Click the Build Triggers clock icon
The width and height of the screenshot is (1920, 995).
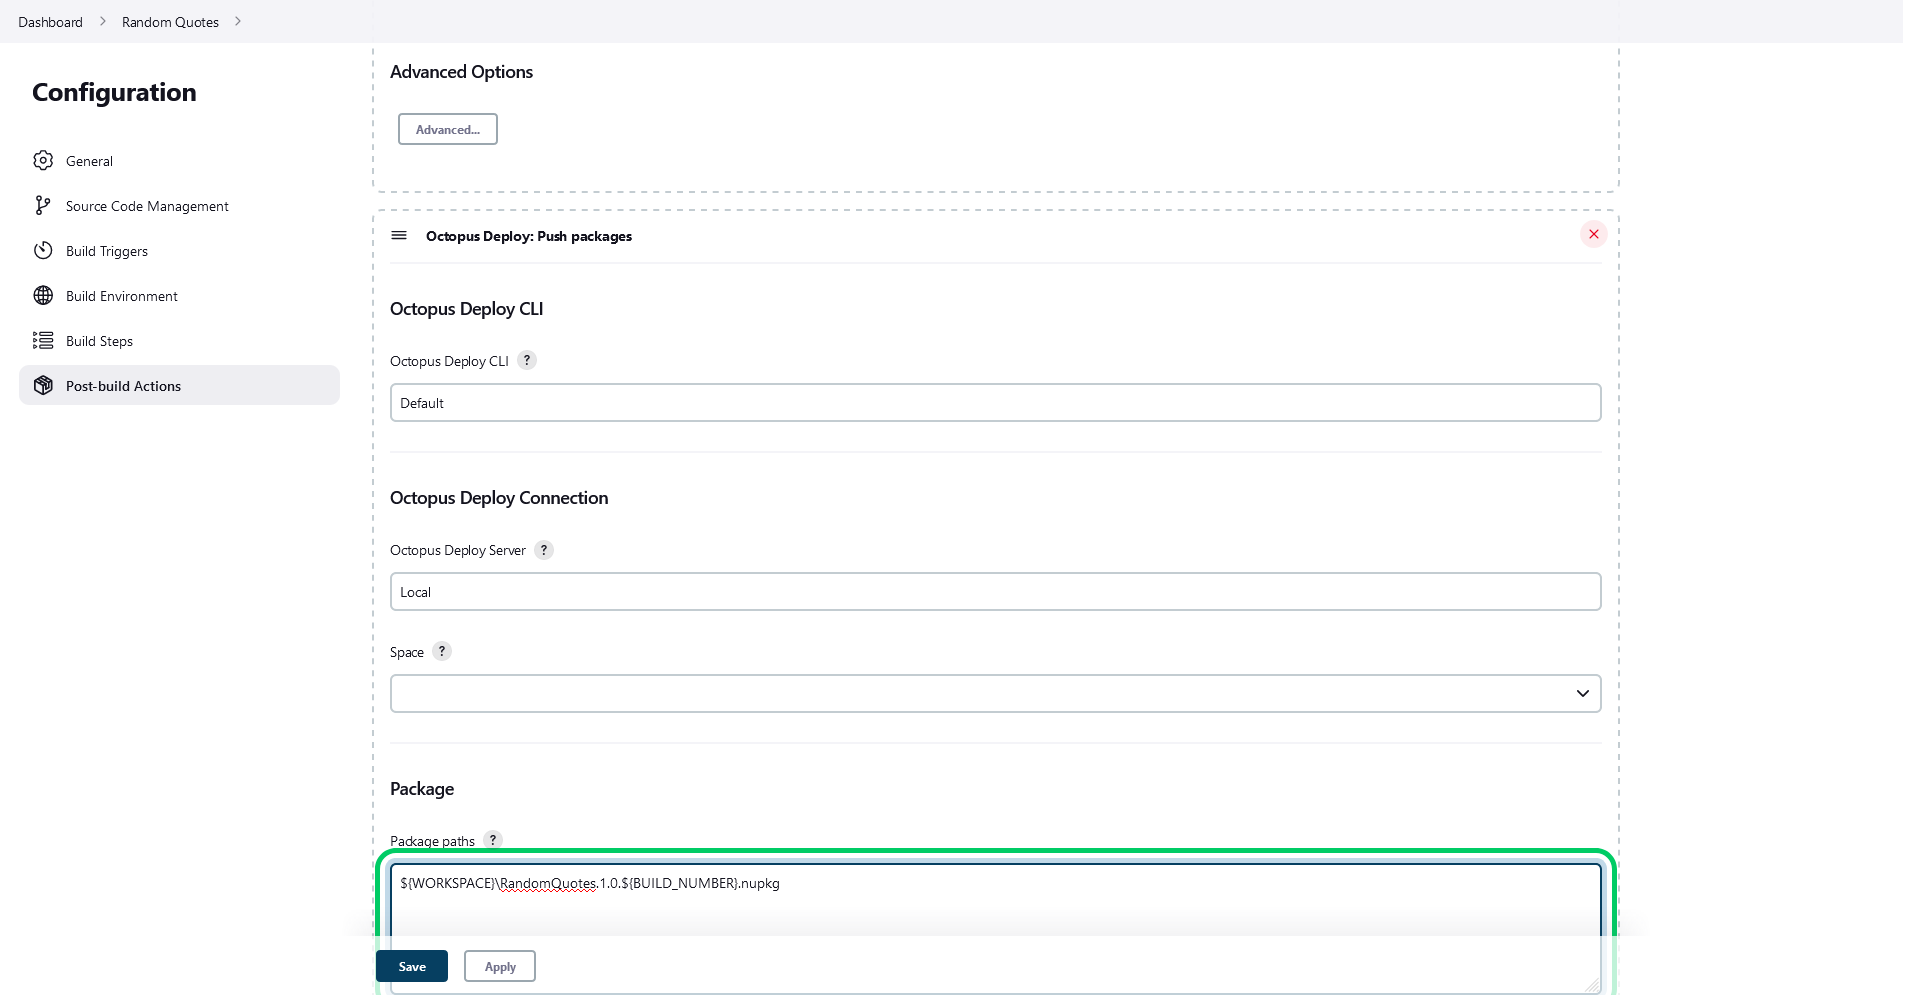(43, 250)
